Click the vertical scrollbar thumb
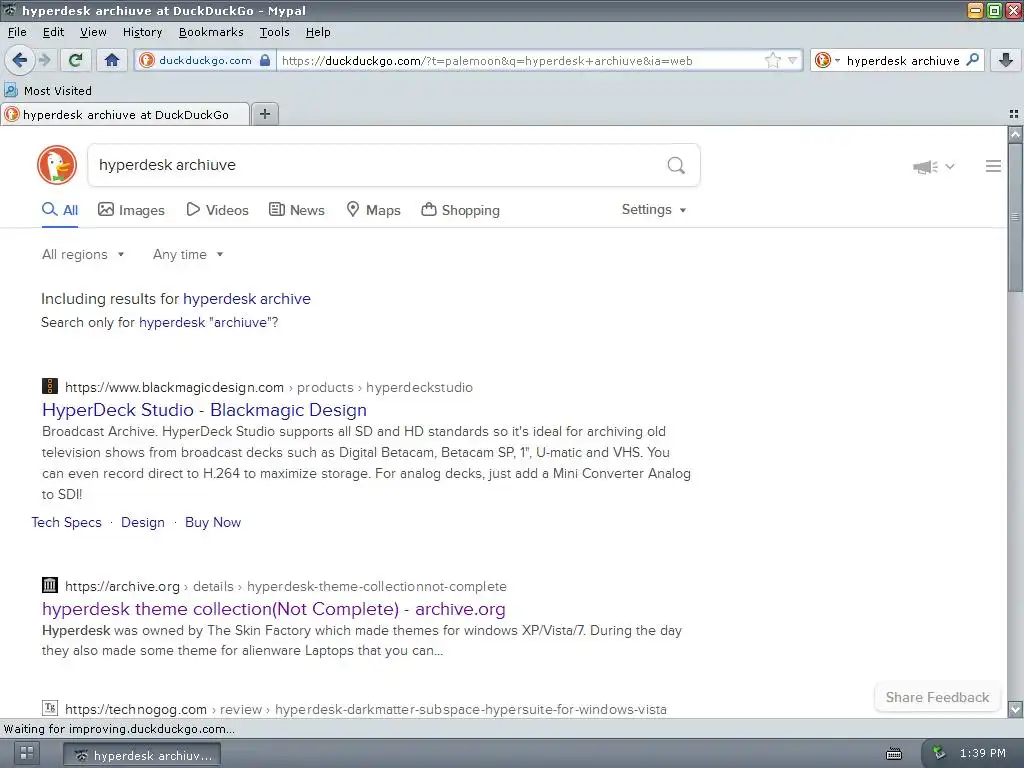The image size is (1024, 768). (1015, 217)
